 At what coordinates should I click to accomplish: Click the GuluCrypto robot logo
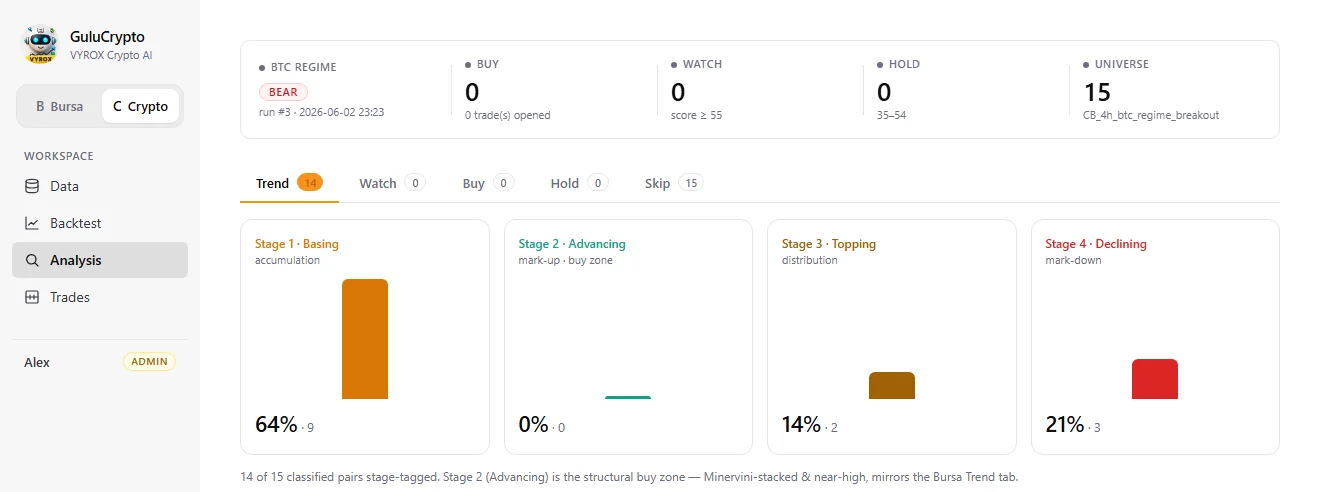click(x=40, y=45)
